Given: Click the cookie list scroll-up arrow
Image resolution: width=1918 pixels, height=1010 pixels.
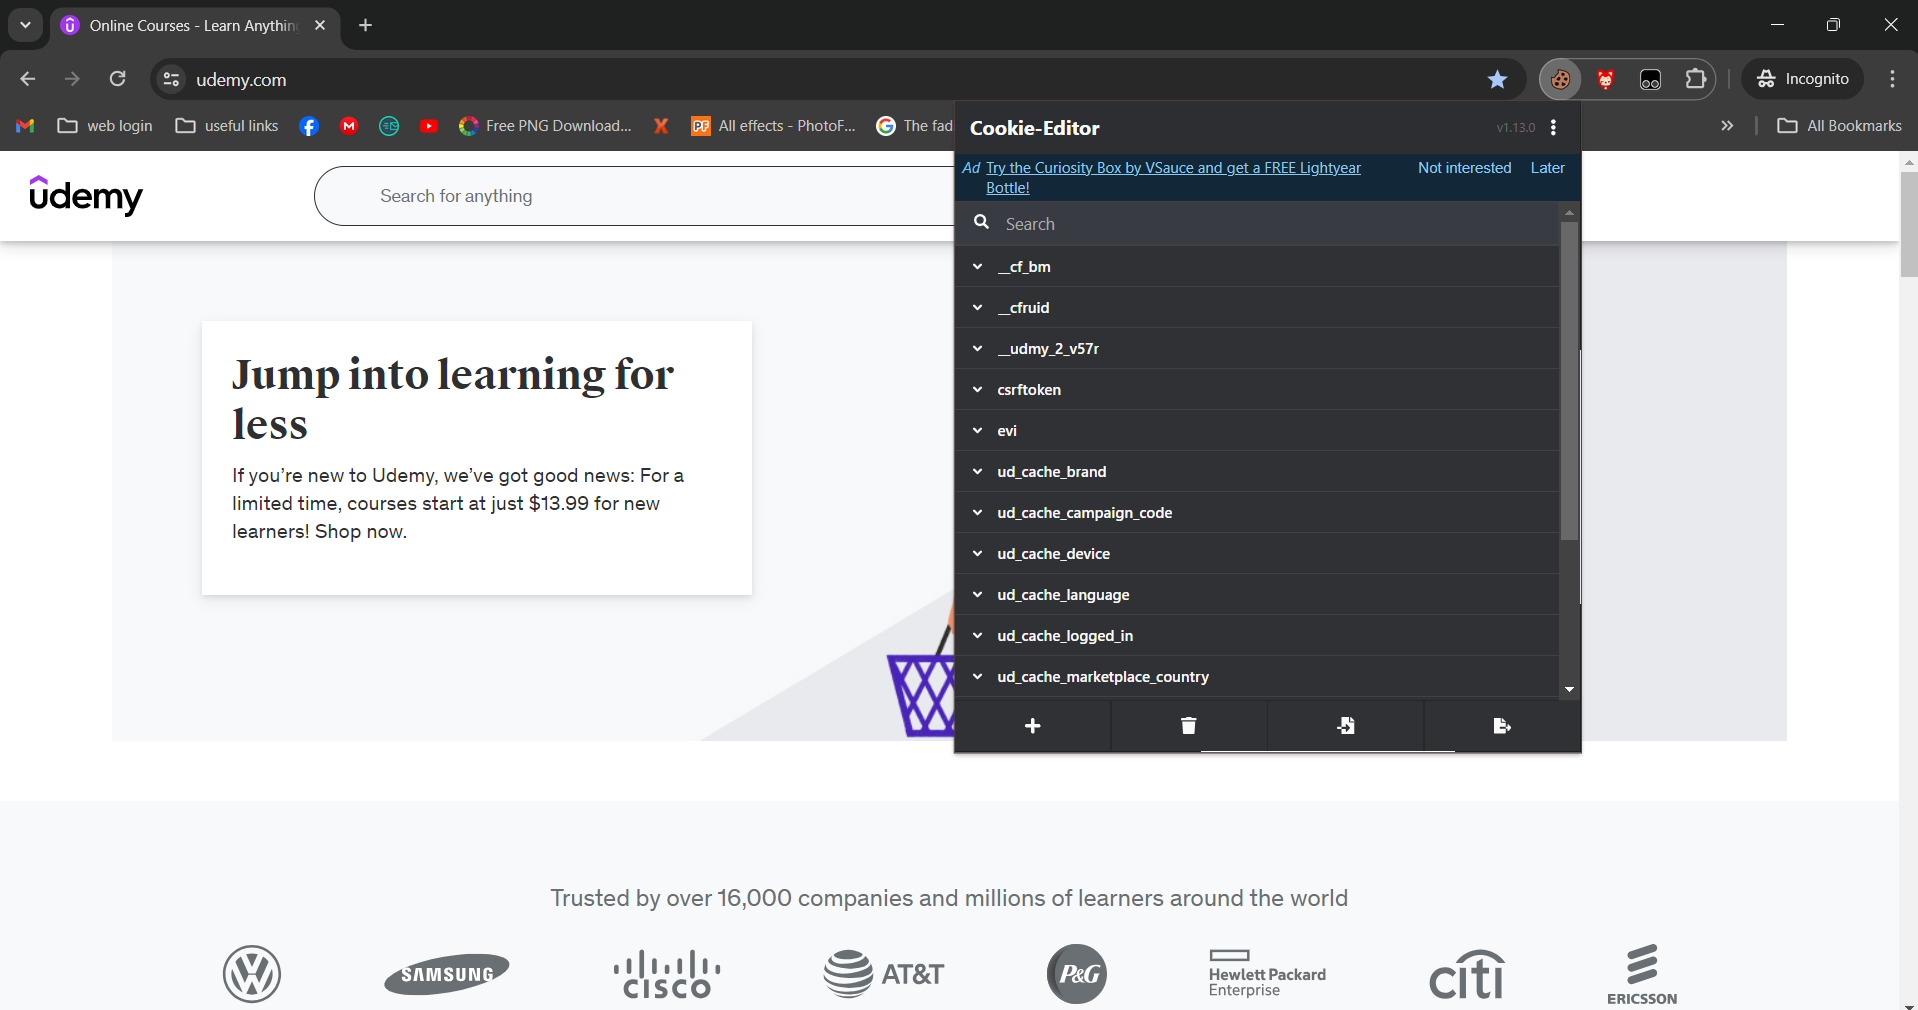Looking at the screenshot, I should click(1569, 212).
